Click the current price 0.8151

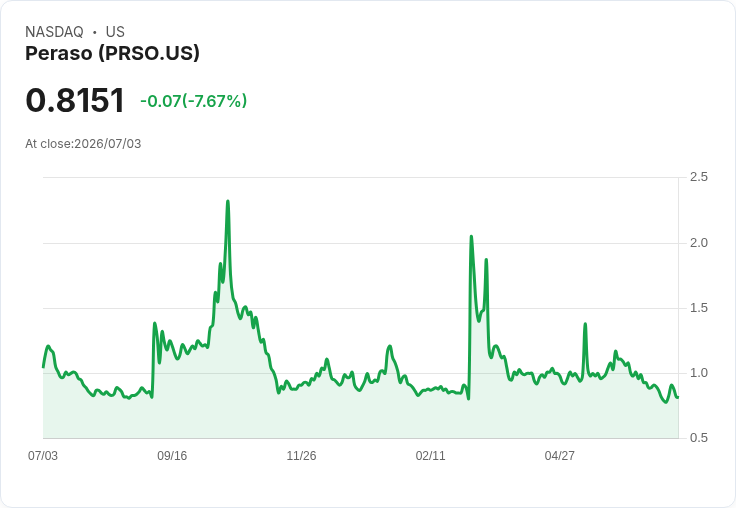click(x=75, y=100)
